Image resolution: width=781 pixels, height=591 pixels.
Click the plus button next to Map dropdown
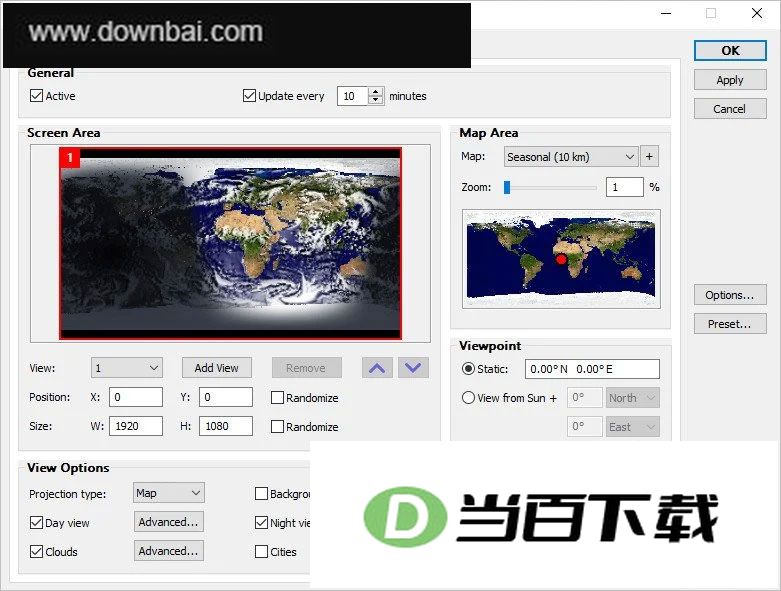click(649, 156)
